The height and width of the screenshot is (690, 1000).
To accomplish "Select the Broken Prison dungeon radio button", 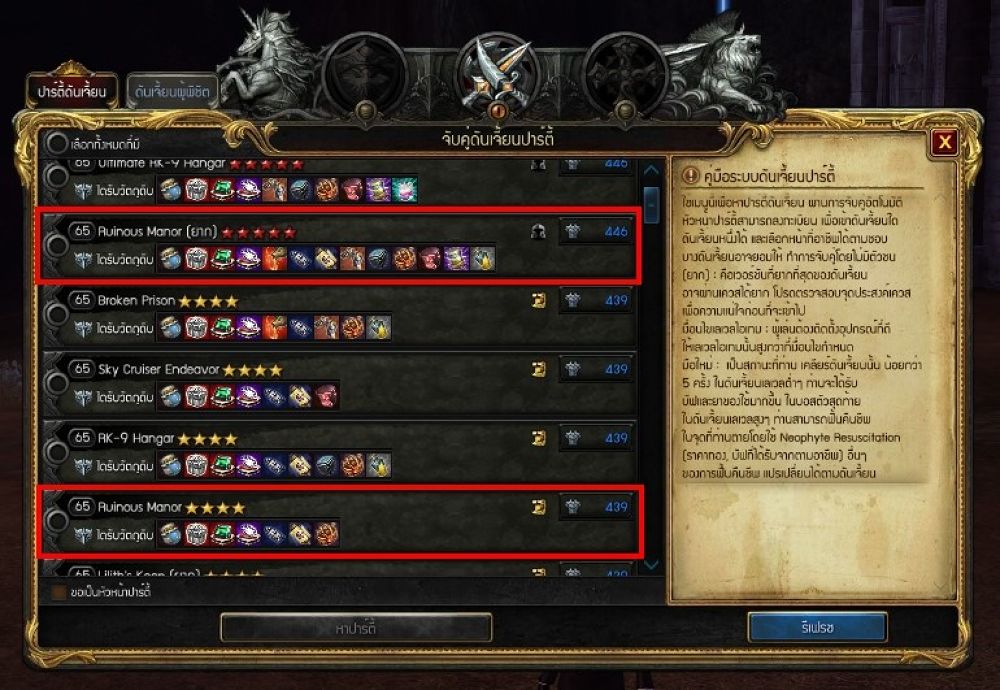I will click(x=56, y=314).
